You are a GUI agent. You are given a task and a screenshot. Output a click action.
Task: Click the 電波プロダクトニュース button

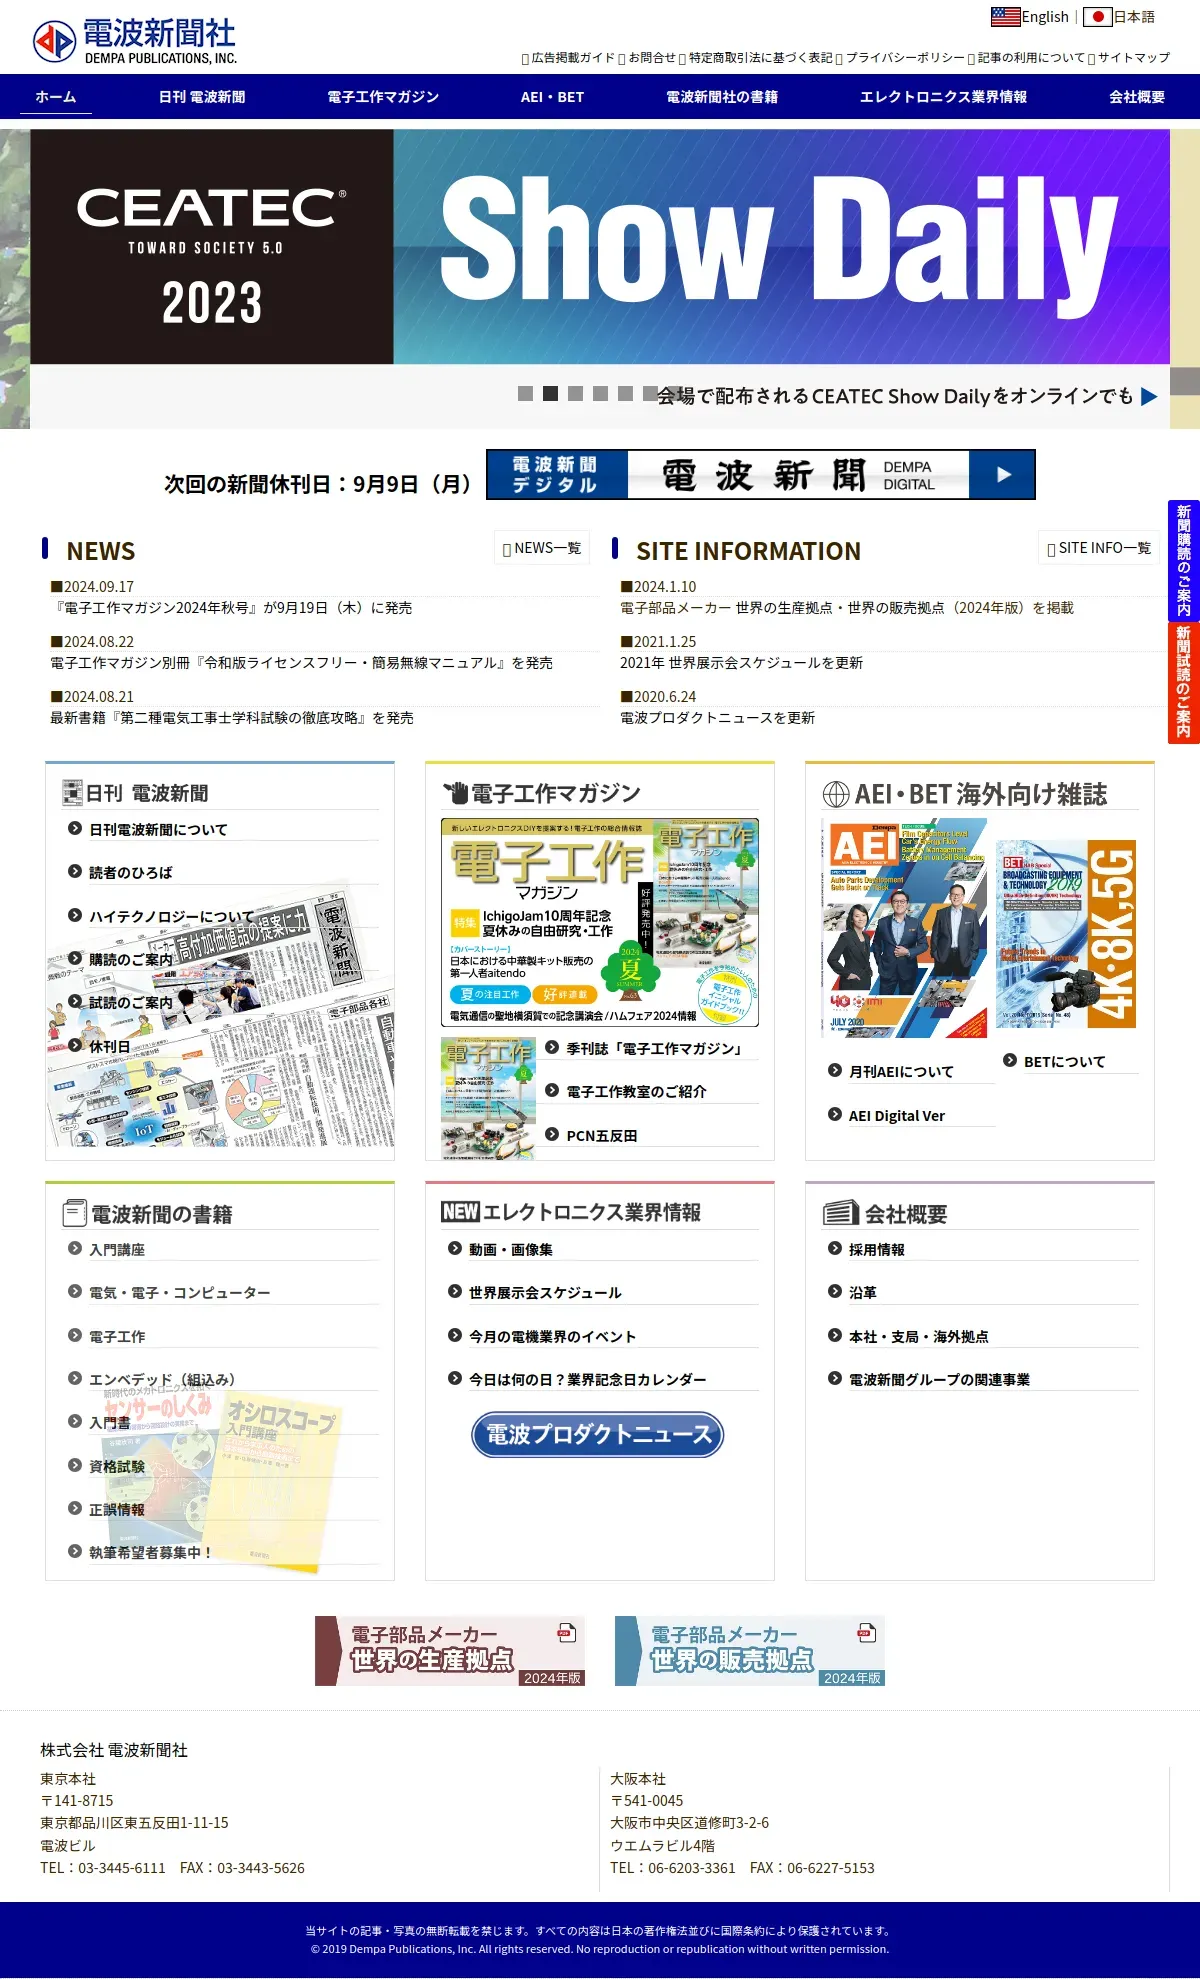pos(598,1434)
